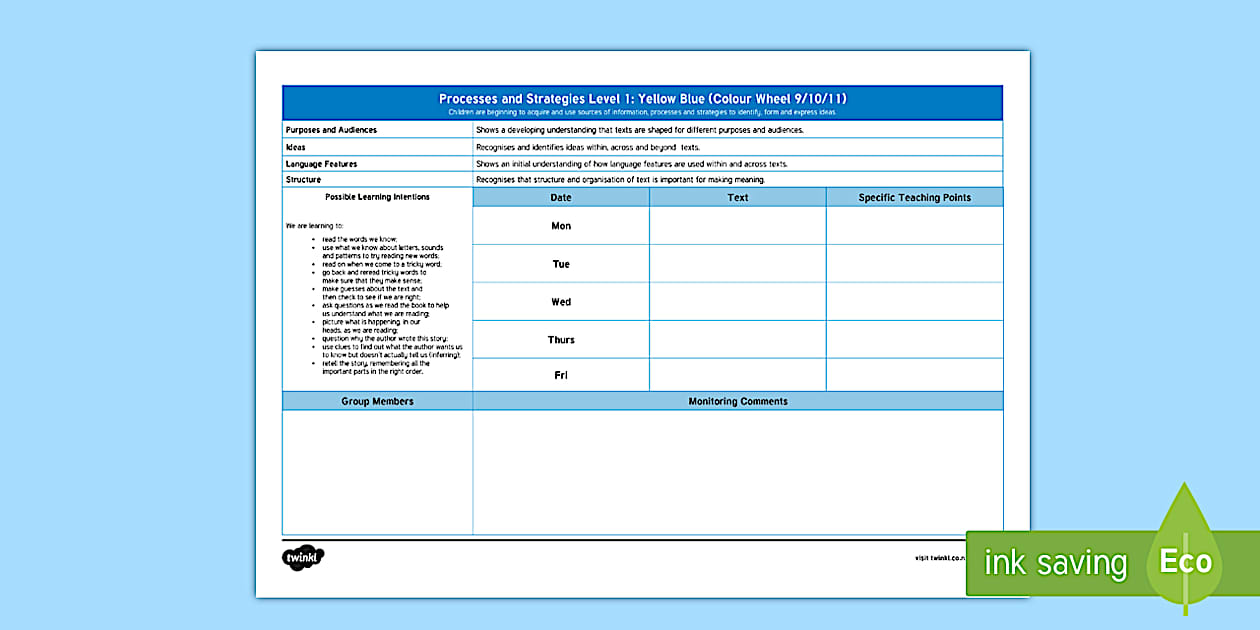The image size is (1260, 630).
Task: Select the Mon date cell
Action: click(561, 226)
